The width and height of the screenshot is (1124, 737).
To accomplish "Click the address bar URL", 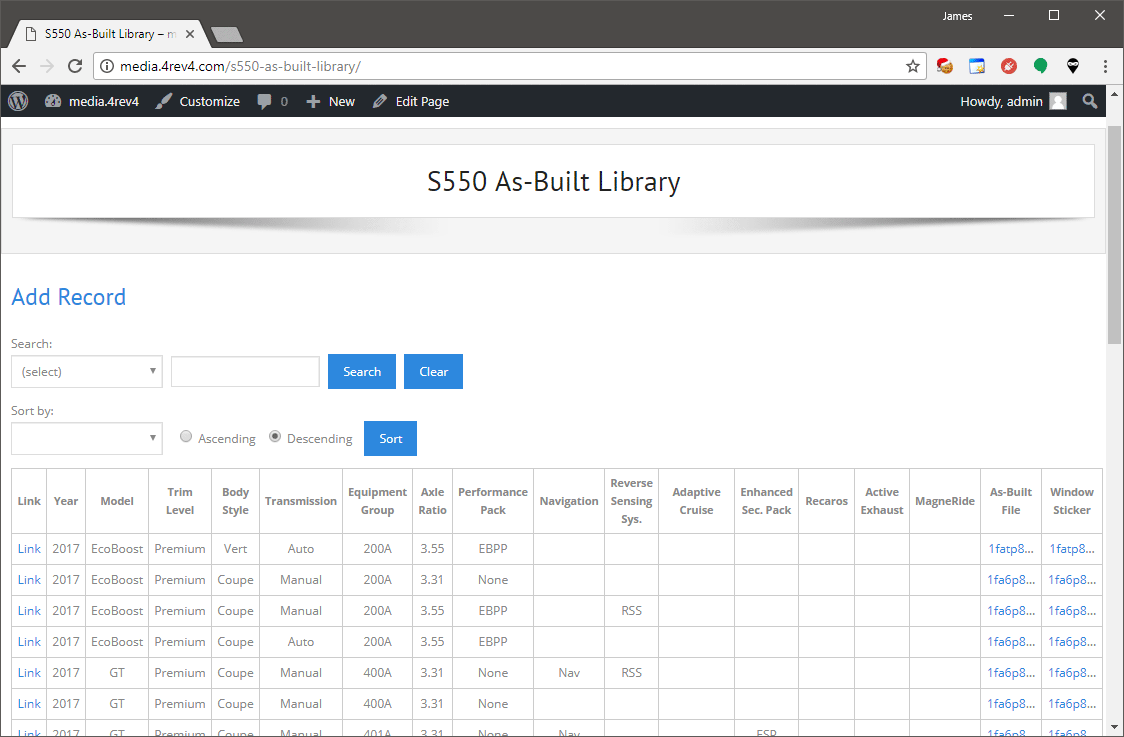I will click(x=240, y=66).
